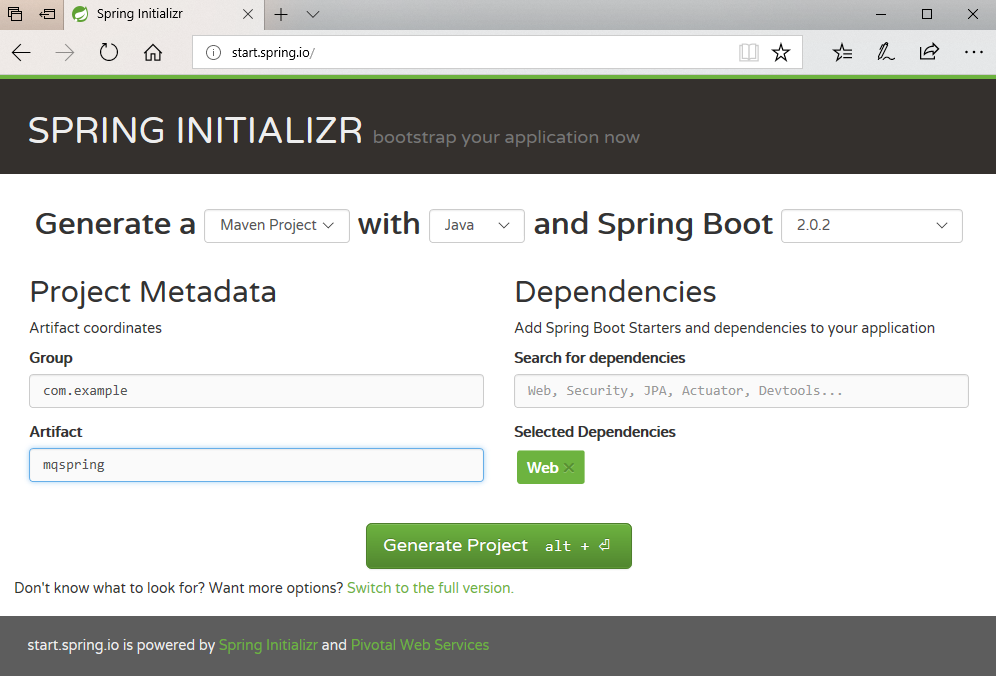Screen dimensions: 996x676
Task: Start a Web Note with the pen icon
Action: (x=886, y=51)
